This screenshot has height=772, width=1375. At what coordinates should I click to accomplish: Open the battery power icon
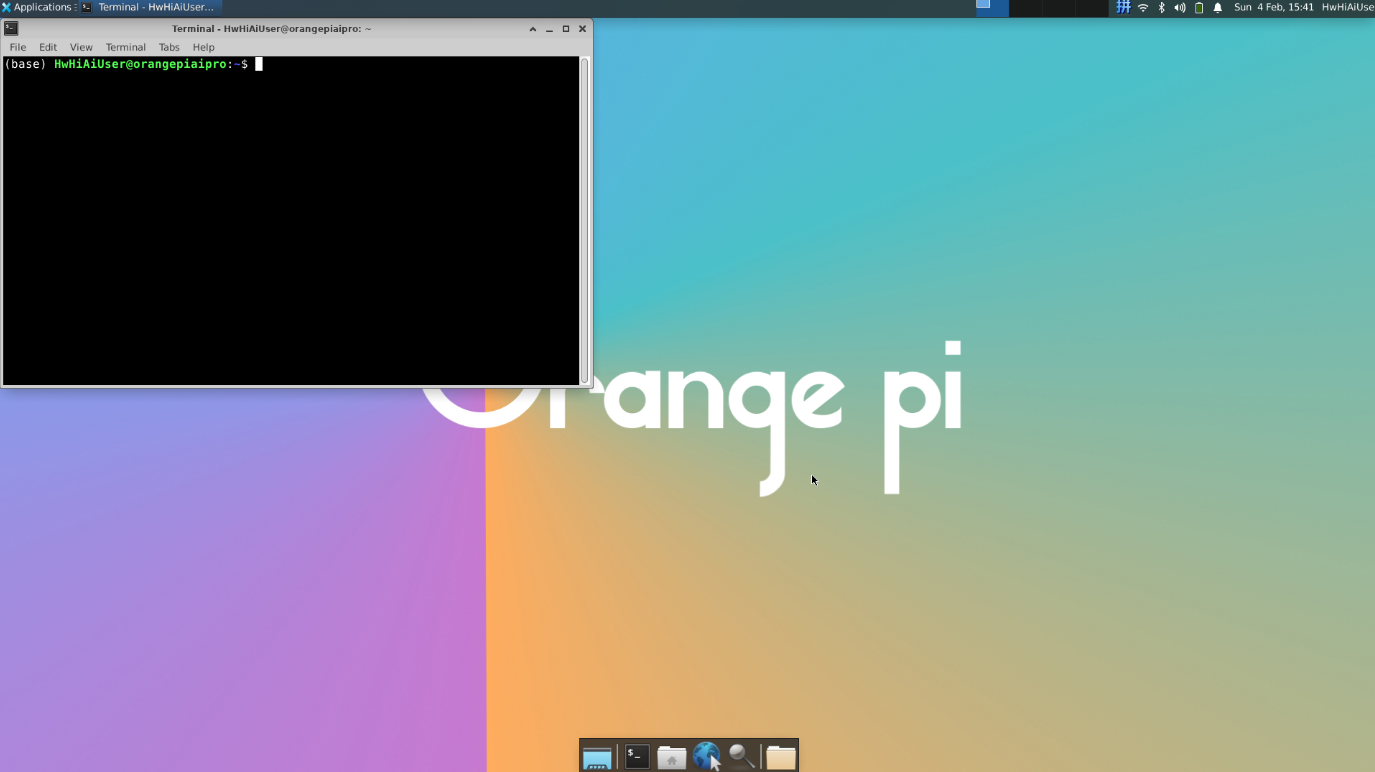(1199, 7)
